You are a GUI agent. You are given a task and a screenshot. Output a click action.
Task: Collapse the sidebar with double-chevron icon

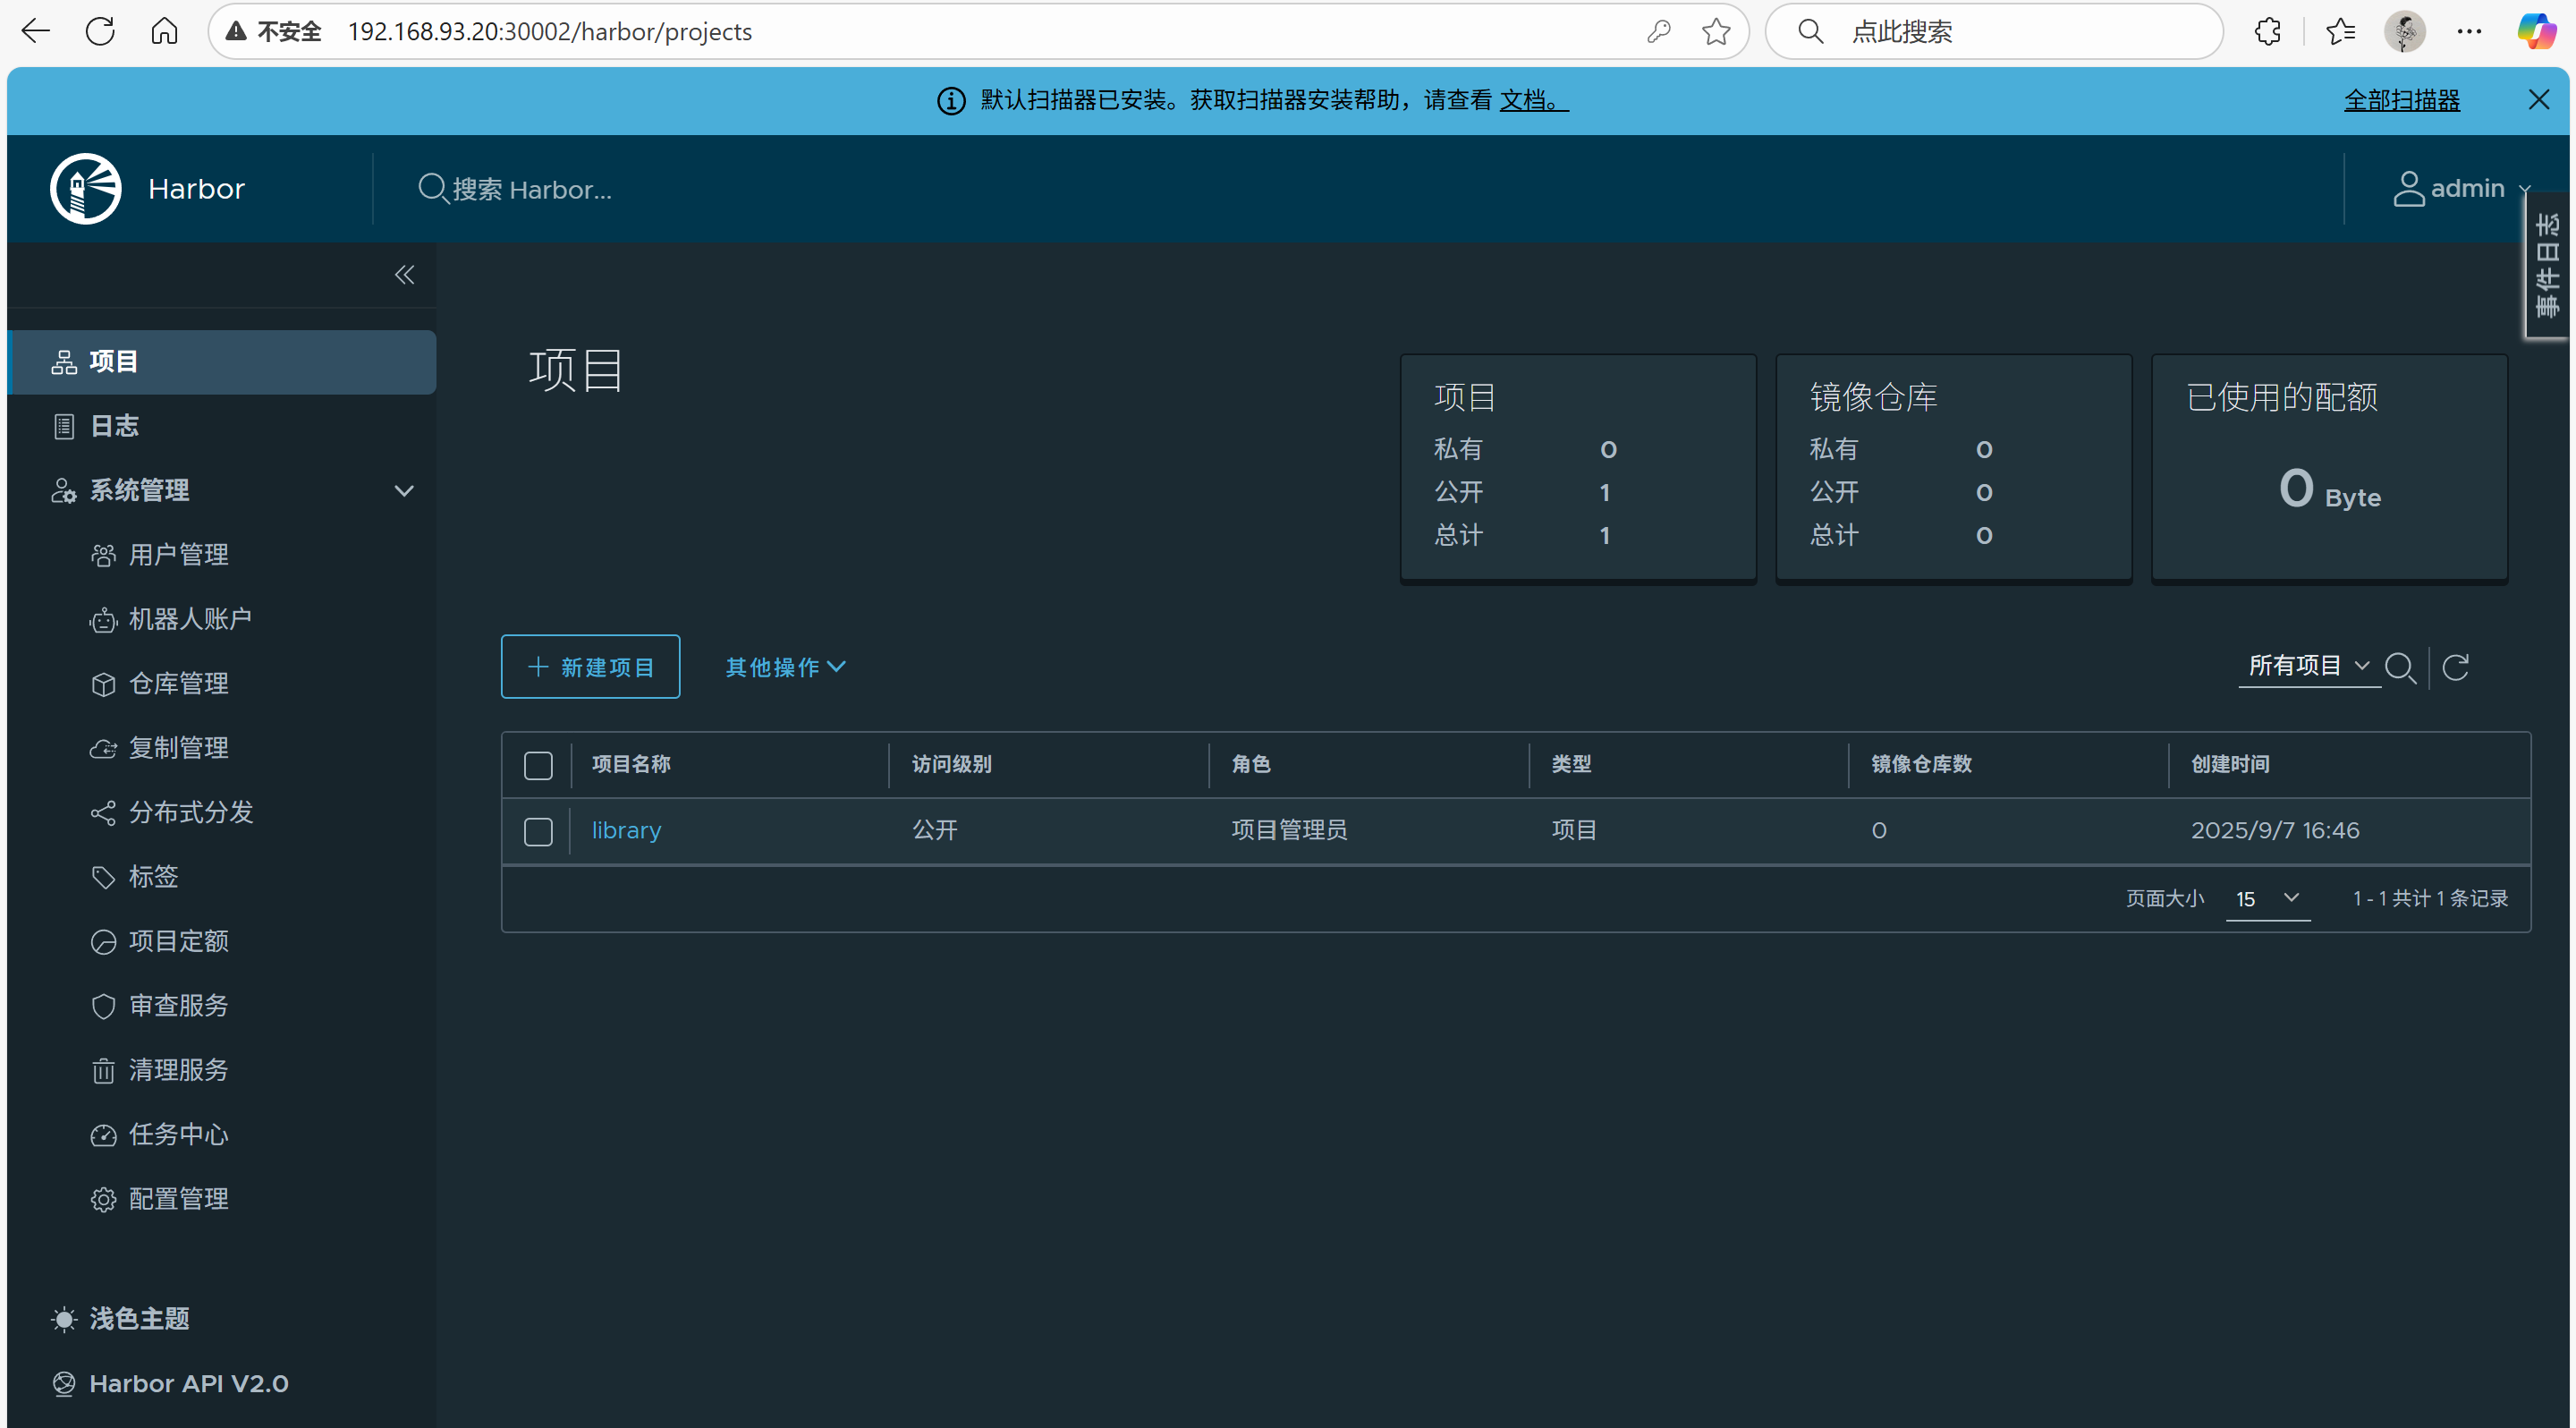tap(404, 274)
